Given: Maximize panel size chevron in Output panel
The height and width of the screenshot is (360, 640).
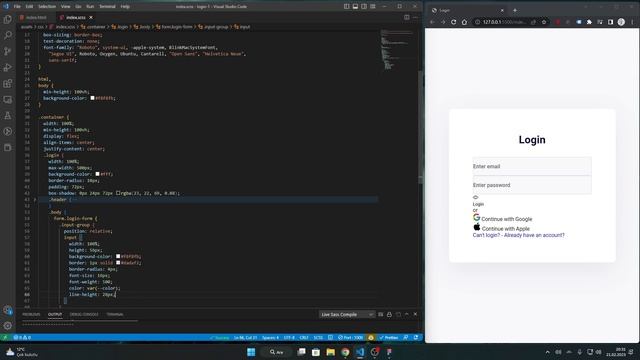Looking at the screenshot, I should point(407,314).
